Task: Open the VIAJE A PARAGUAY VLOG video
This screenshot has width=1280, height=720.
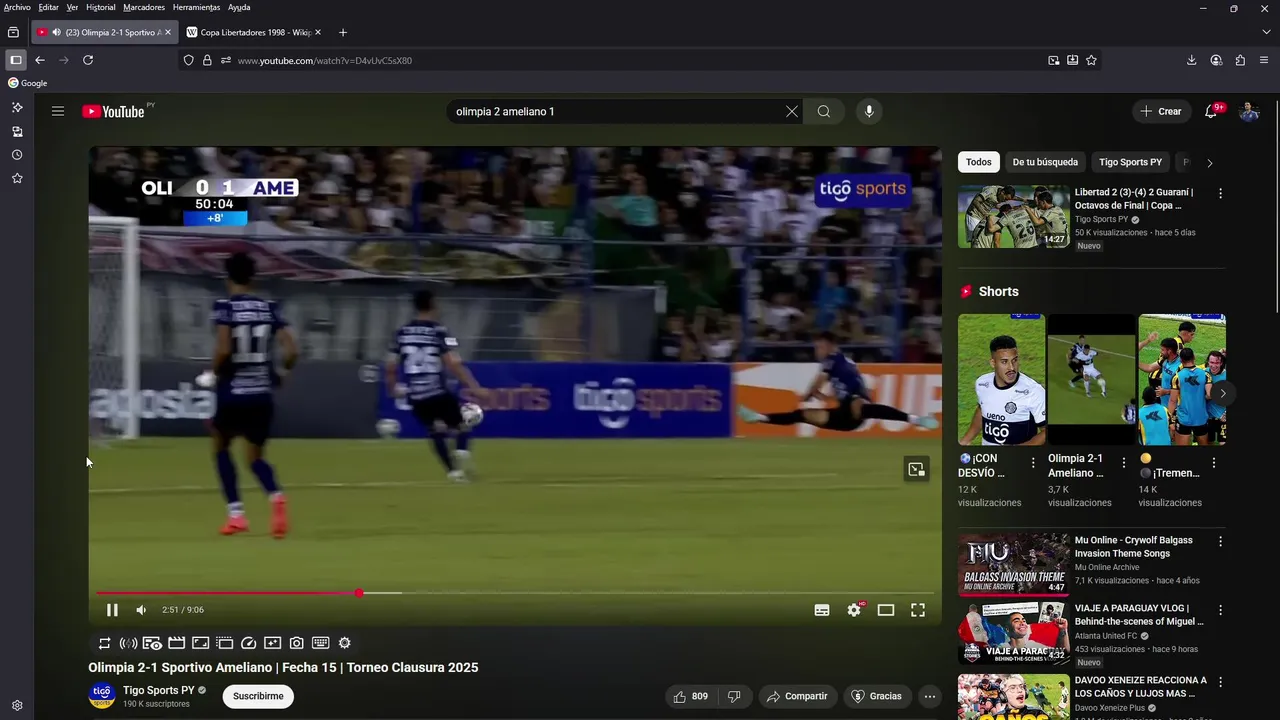Action: [1014, 632]
